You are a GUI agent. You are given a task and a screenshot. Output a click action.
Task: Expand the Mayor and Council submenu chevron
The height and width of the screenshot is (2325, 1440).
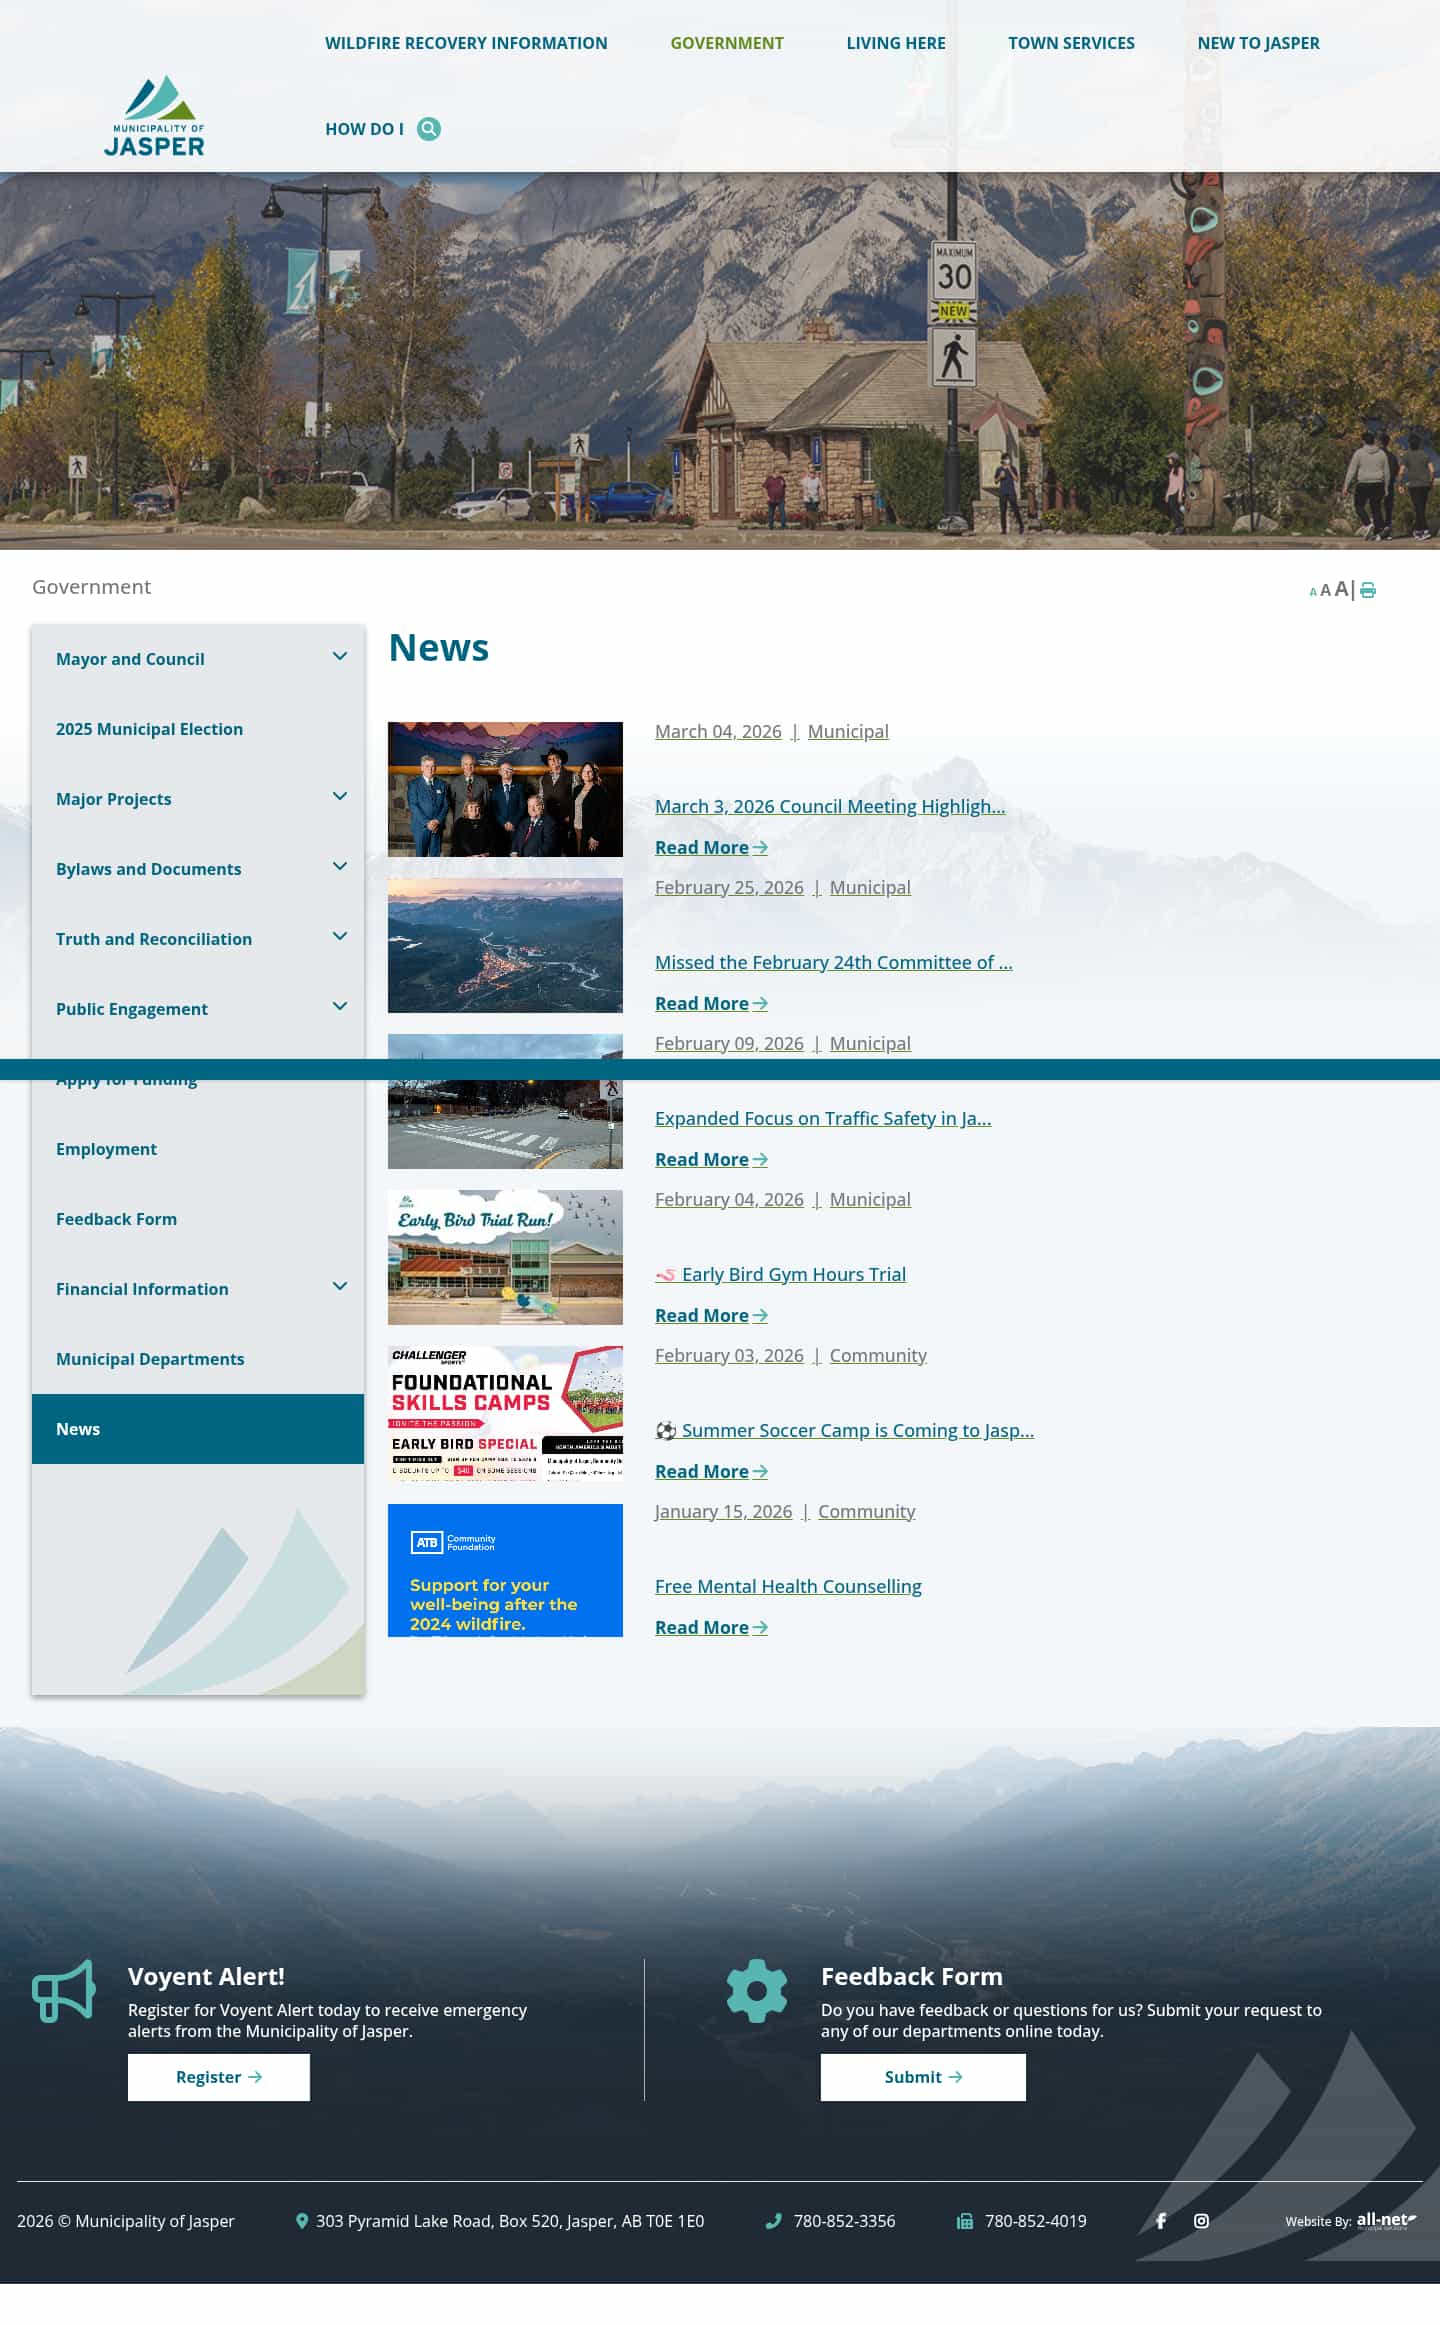point(340,656)
